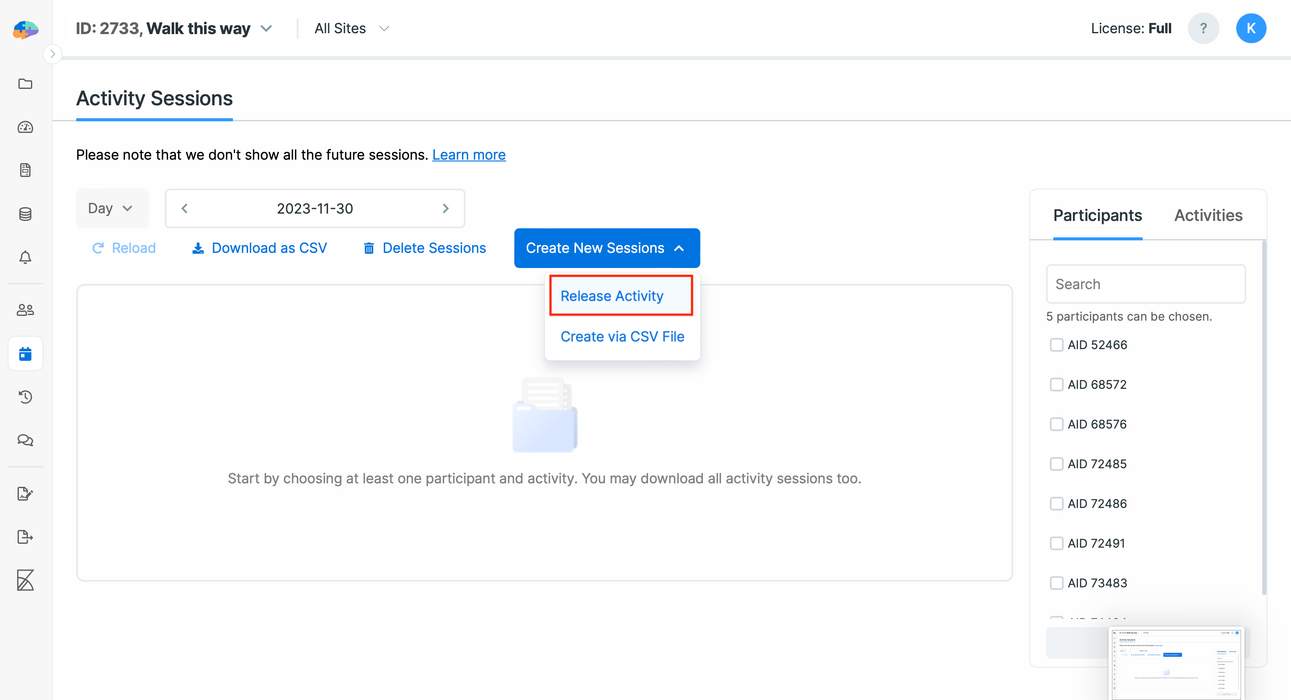The height and width of the screenshot is (700, 1291).
Task: Open the All Sites dropdown
Action: [351, 29]
